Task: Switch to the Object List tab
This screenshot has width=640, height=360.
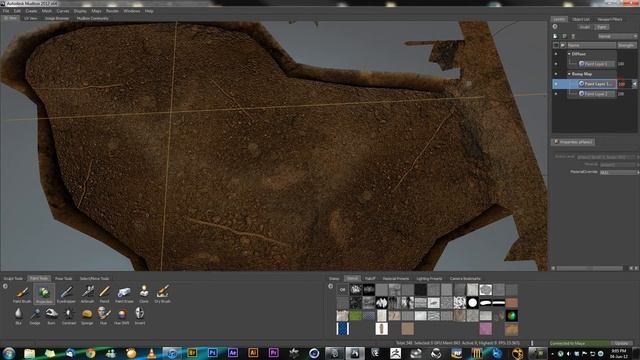Action: [x=581, y=19]
